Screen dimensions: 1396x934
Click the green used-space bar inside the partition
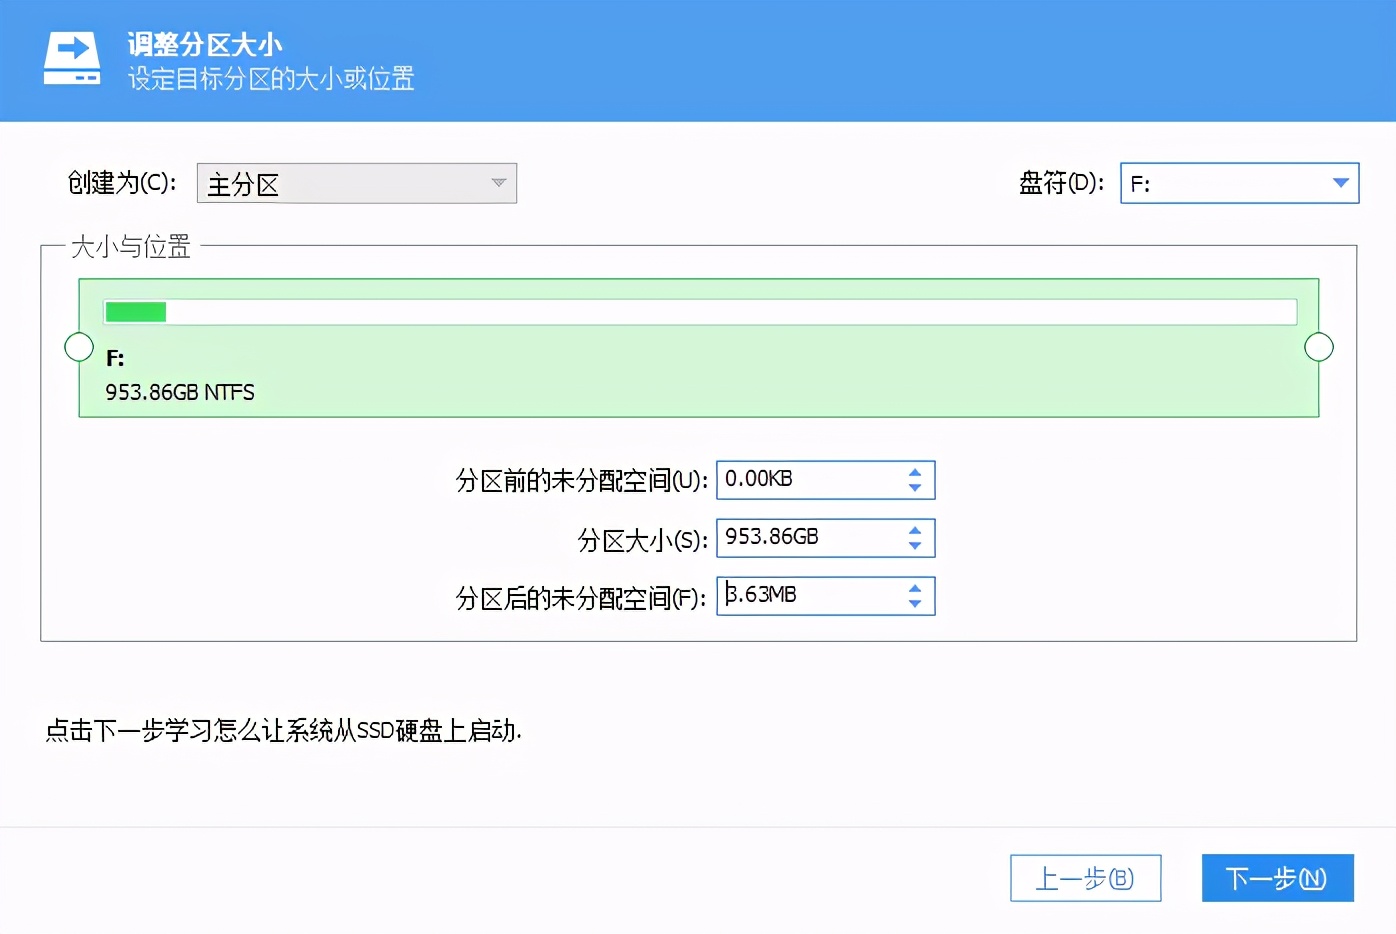pos(135,311)
